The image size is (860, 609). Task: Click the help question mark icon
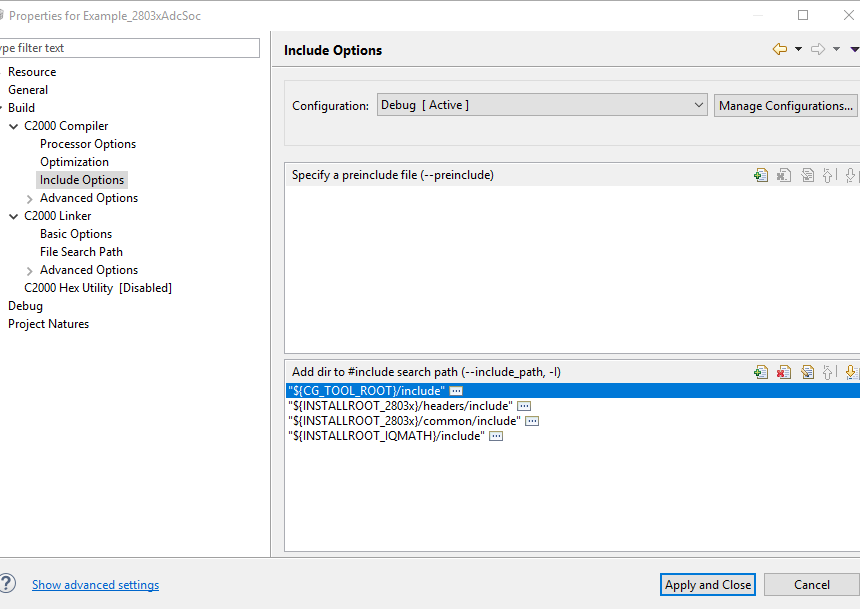point(7,584)
